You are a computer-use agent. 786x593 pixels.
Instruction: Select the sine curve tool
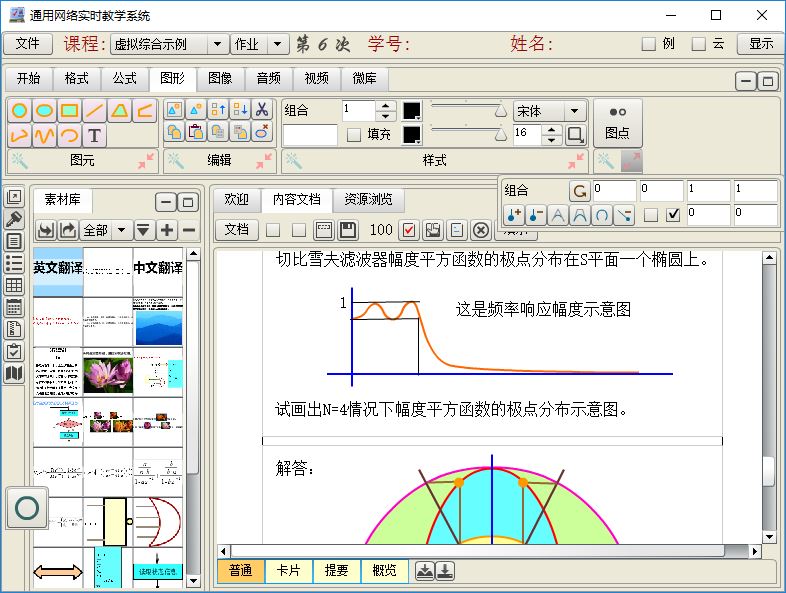(45, 135)
